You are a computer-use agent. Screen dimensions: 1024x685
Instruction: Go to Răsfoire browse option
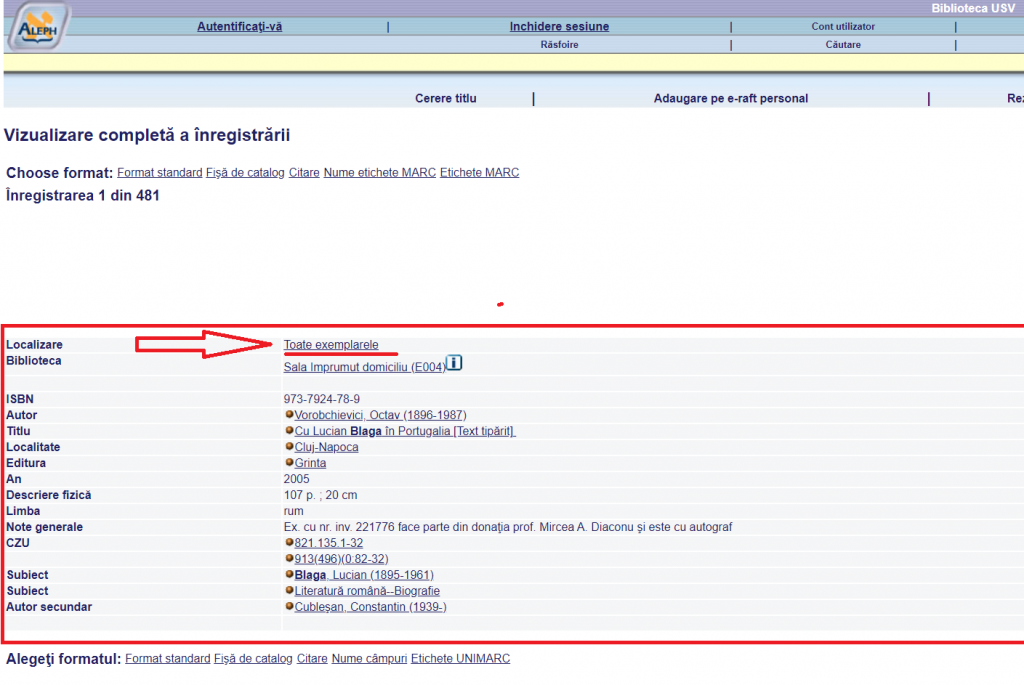(559, 45)
